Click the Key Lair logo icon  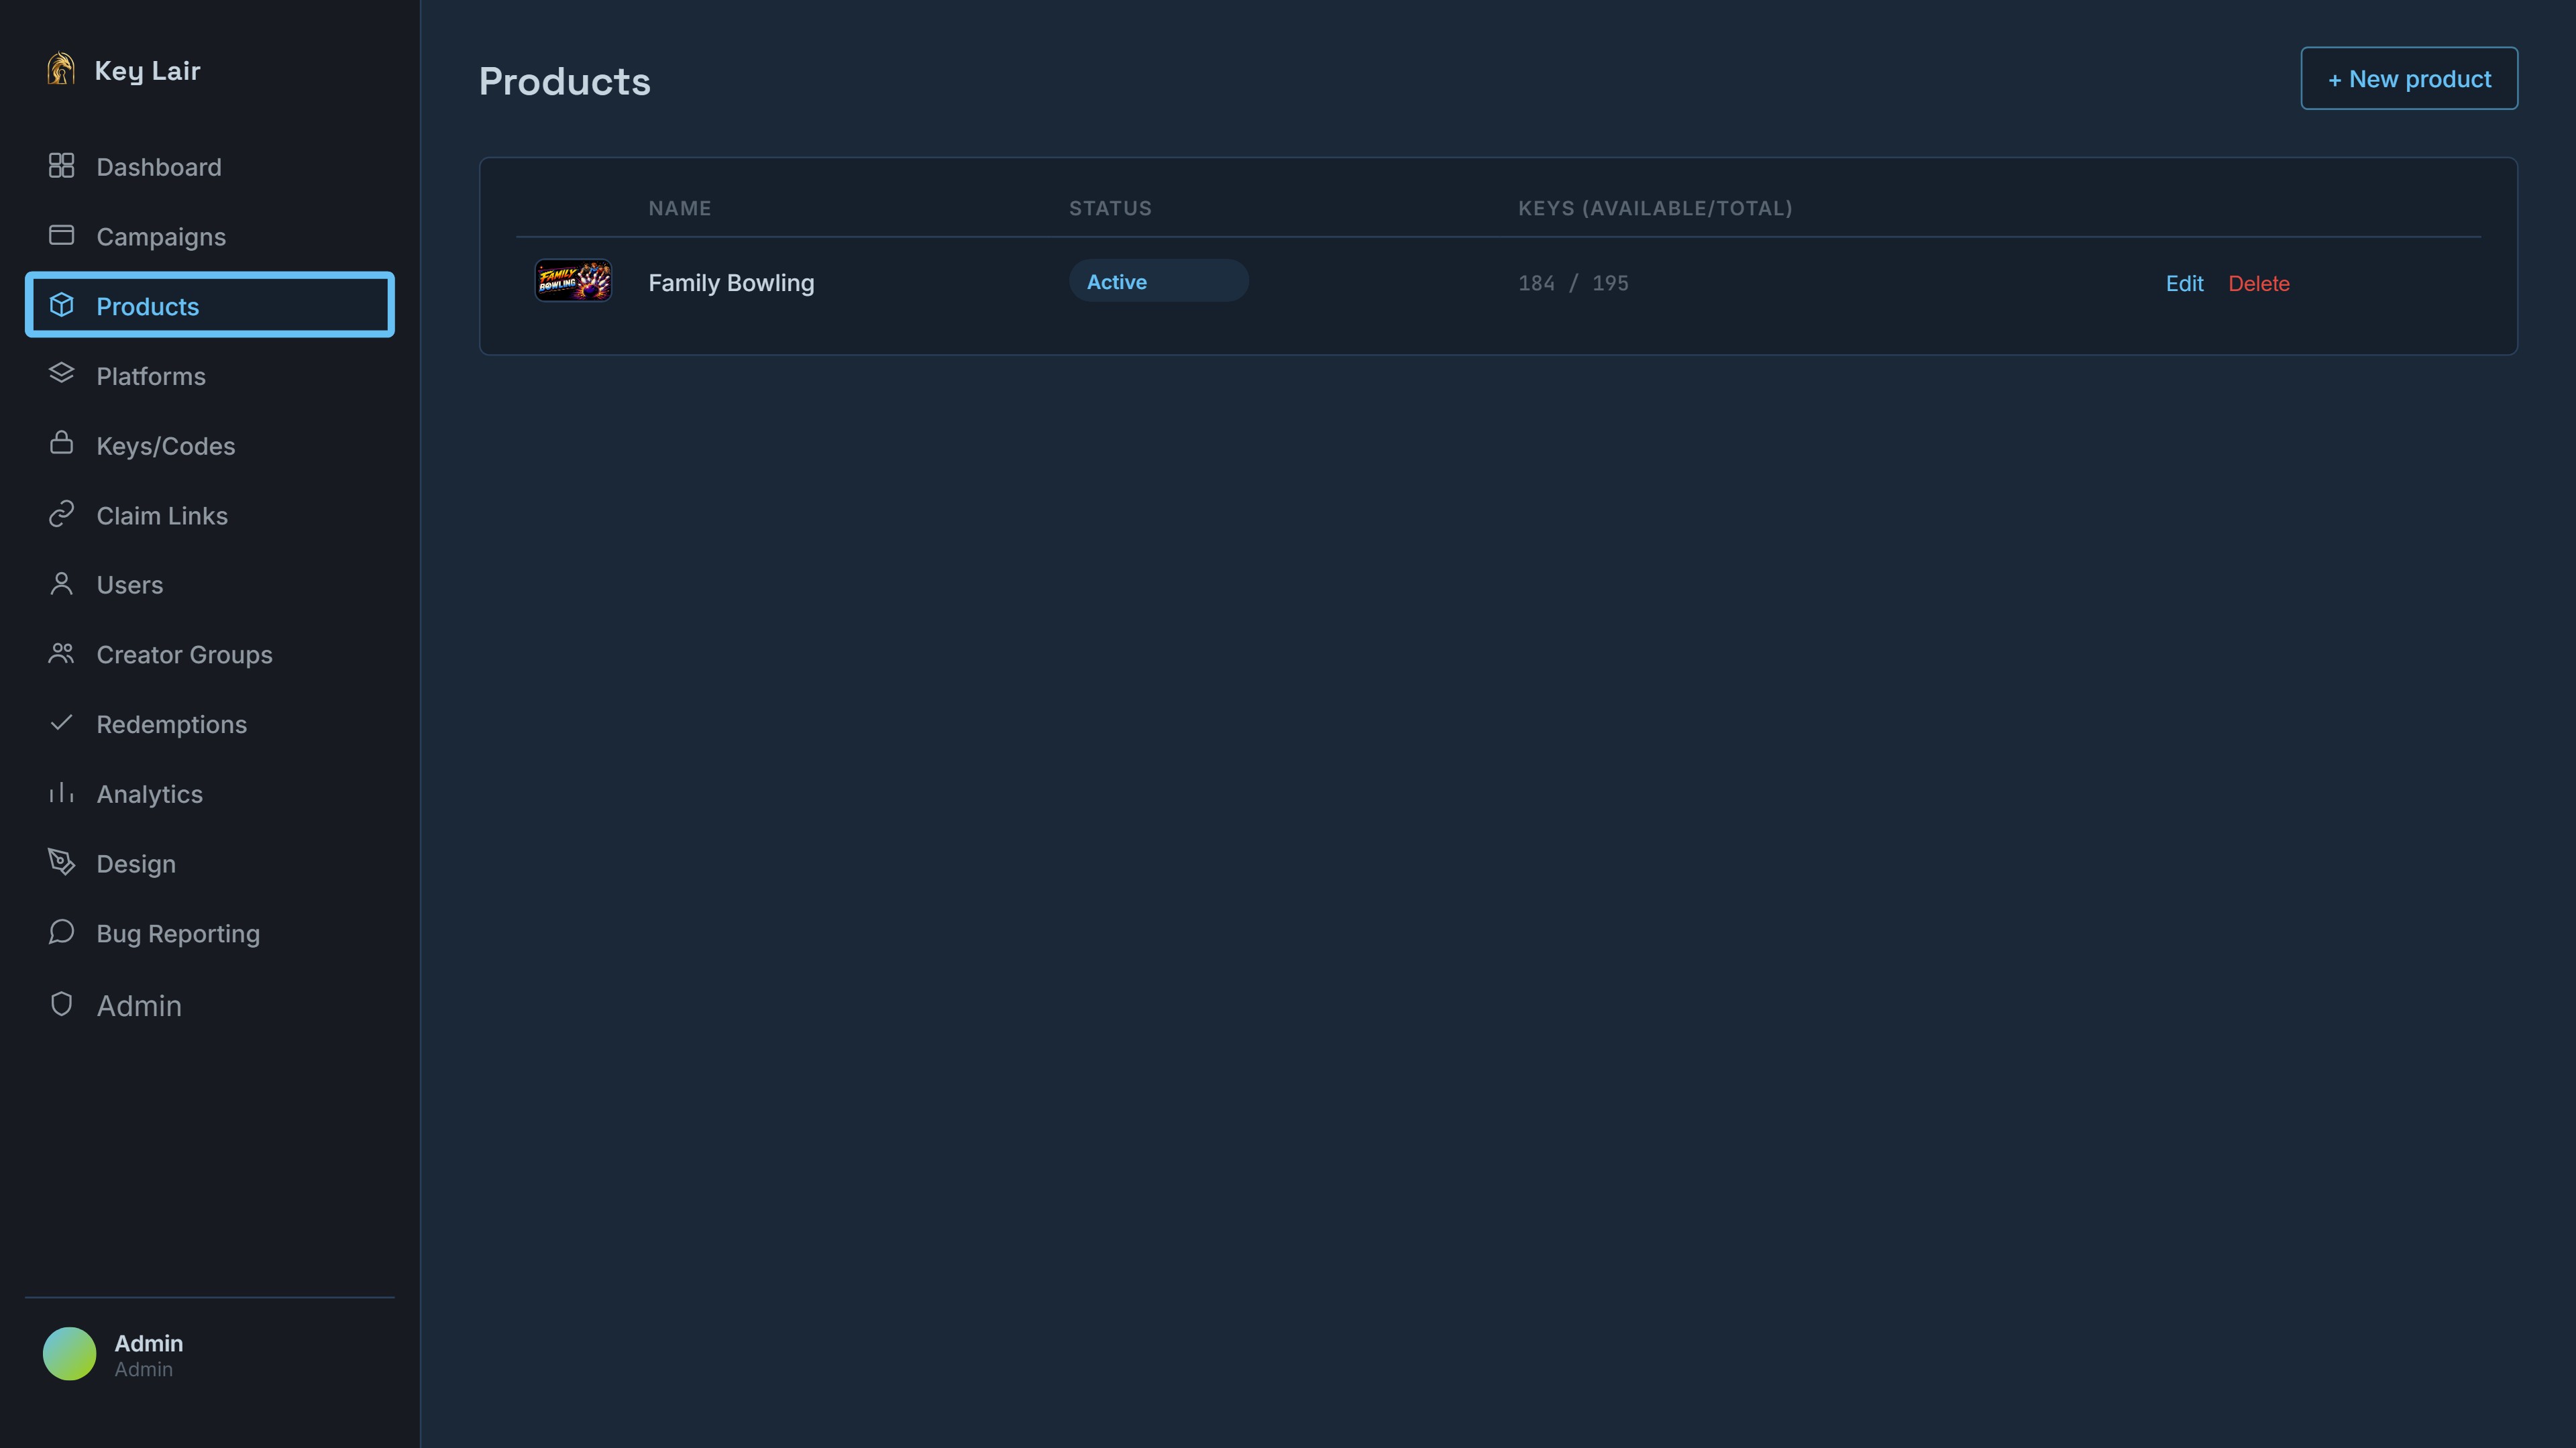click(x=61, y=69)
